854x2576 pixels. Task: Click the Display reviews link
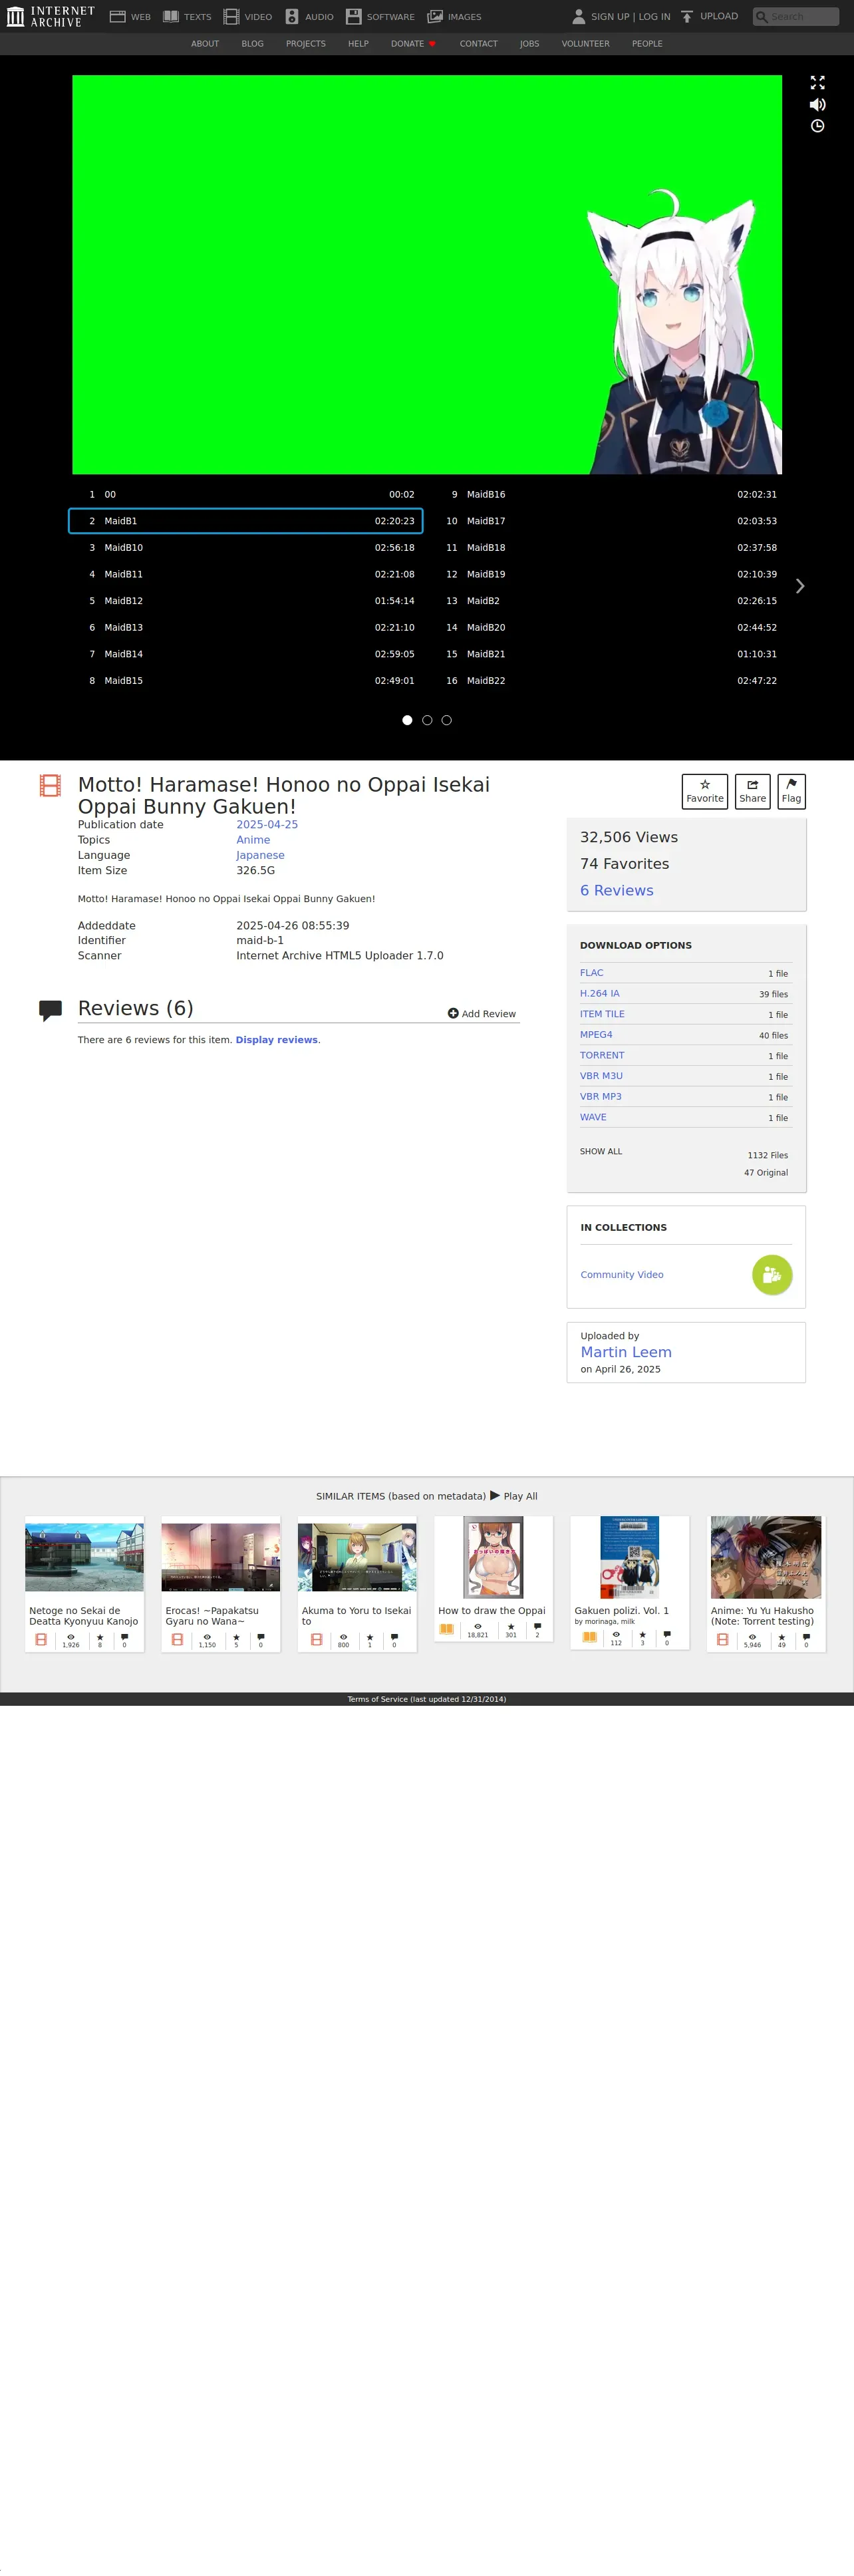tap(276, 1040)
